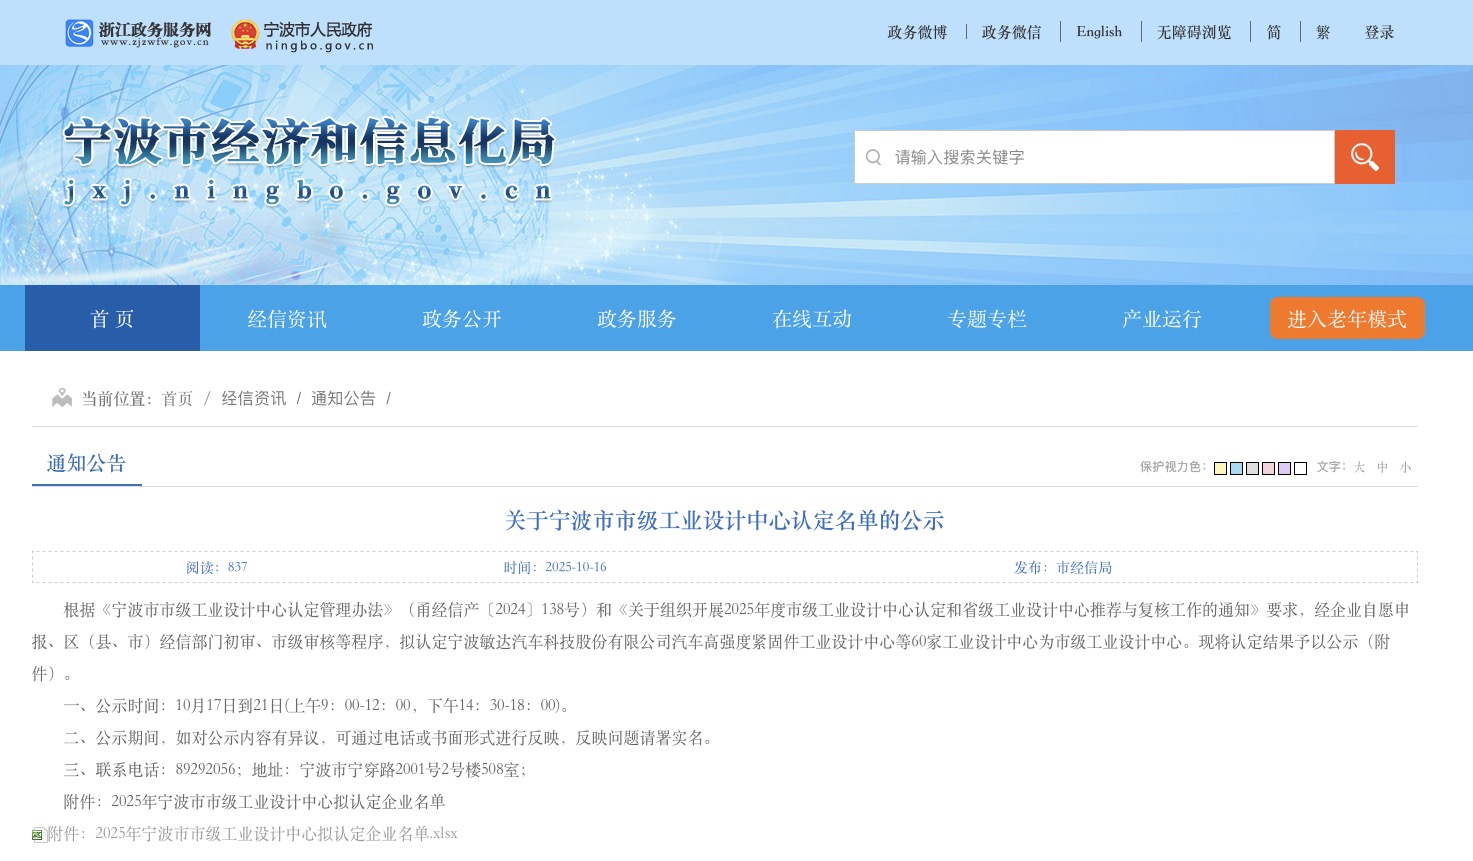
Task: Open the 在线互动 navigation menu
Action: point(811,318)
